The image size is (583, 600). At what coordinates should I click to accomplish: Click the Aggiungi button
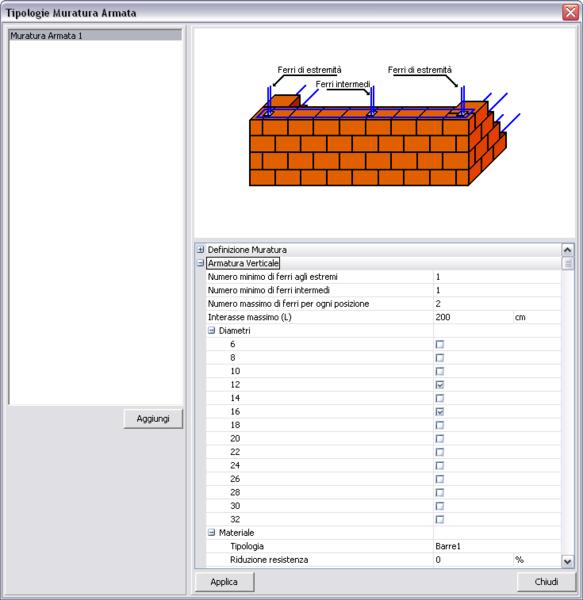click(x=153, y=419)
